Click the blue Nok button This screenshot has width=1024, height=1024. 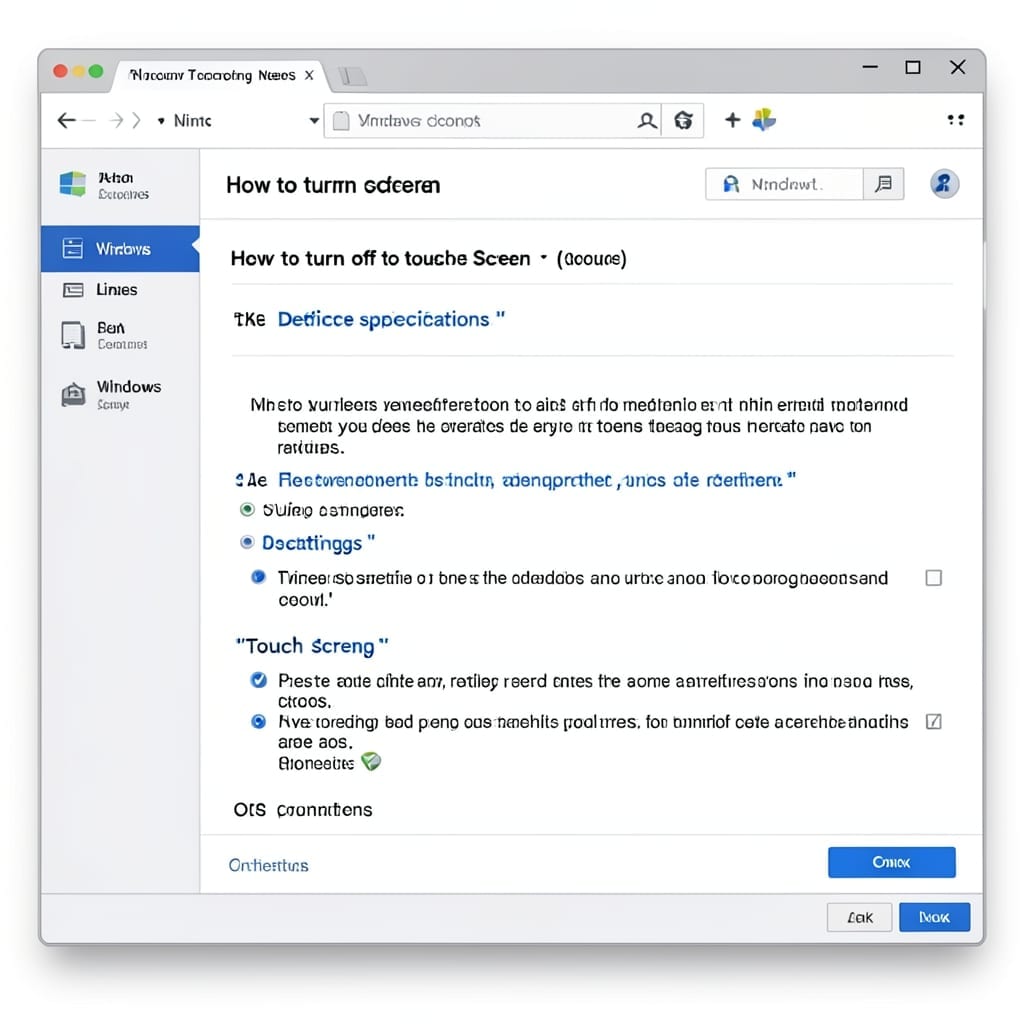coord(935,918)
